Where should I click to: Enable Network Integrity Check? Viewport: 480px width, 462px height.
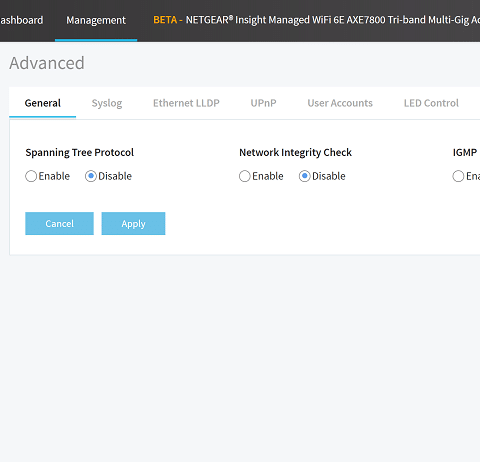click(x=245, y=176)
